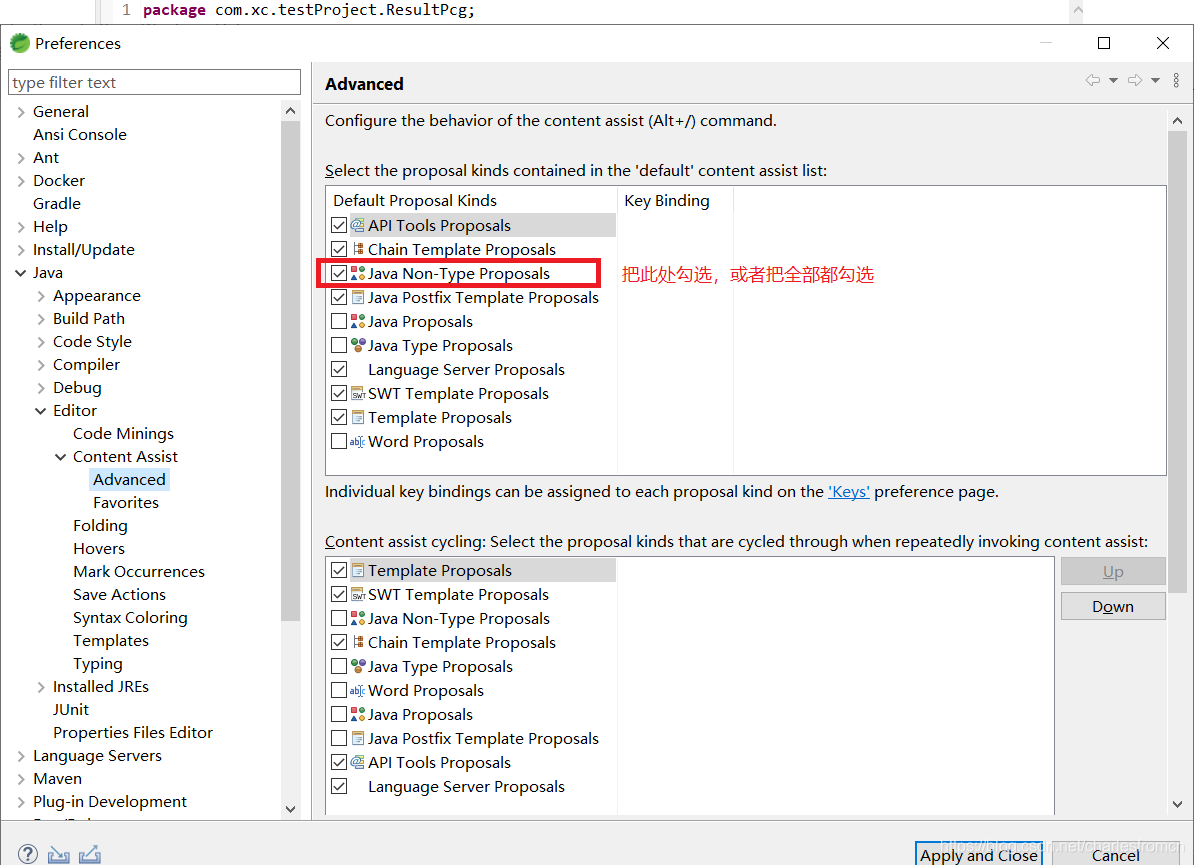Viewport: 1194px width, 865px height.
Task: Select Properties Files Editor page
Action: [132, 733]
